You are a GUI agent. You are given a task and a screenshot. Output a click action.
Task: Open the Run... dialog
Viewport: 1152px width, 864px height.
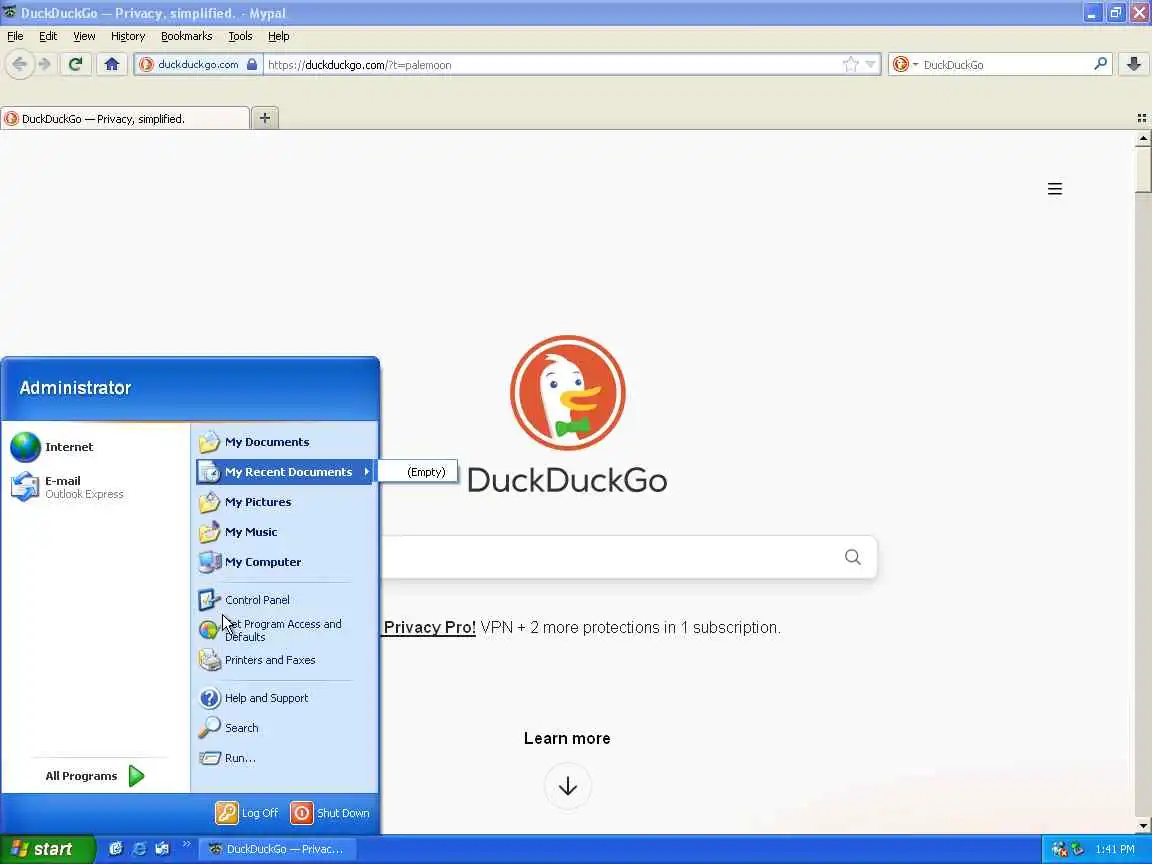click(x=285, y=758)
